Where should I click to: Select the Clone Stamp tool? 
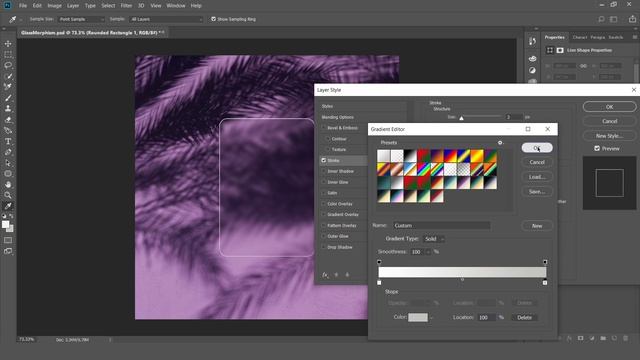click(x=8, y=109)
